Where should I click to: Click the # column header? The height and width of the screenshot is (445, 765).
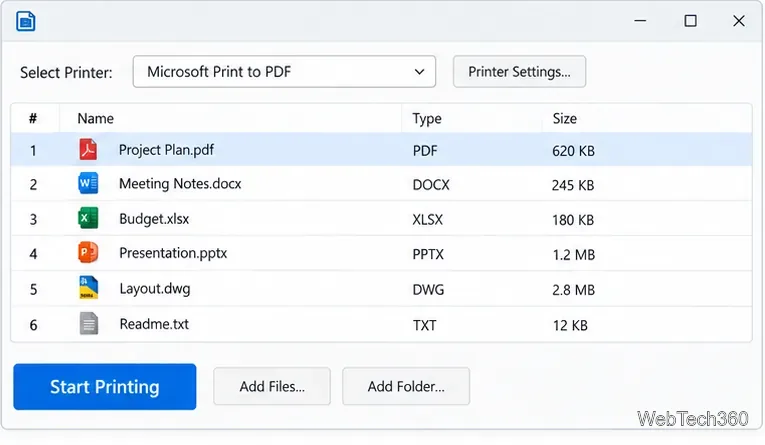point(33,119)
